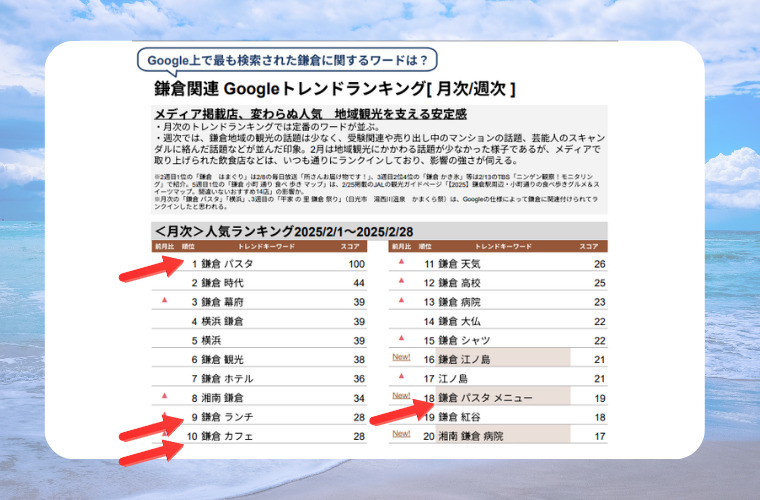Select the keyword 鎌倉 観光
The height and width of the screenshot is (500, 760).
[x=222, y=359]
